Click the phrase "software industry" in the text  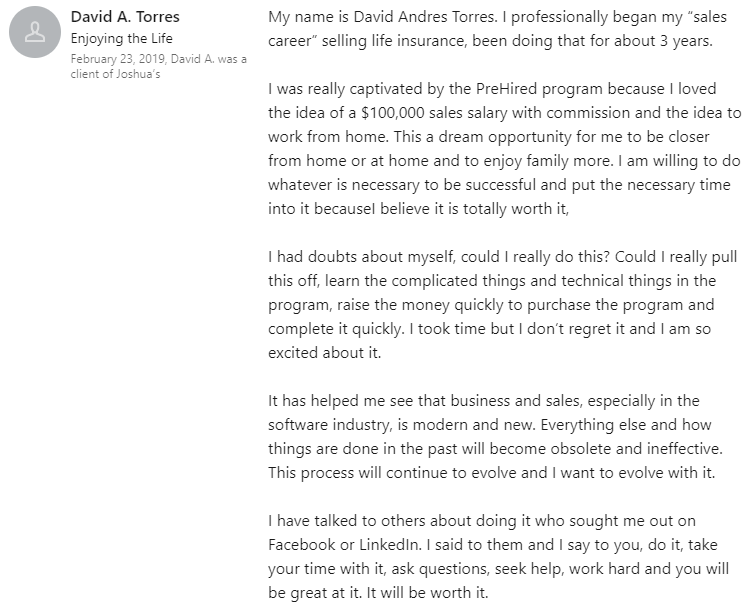(x=327, y=425)
